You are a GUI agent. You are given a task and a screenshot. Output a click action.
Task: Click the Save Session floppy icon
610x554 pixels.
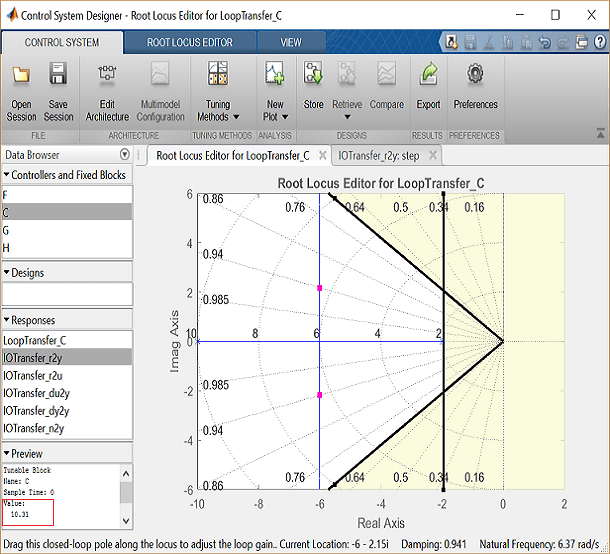click(x=58, y=74)
